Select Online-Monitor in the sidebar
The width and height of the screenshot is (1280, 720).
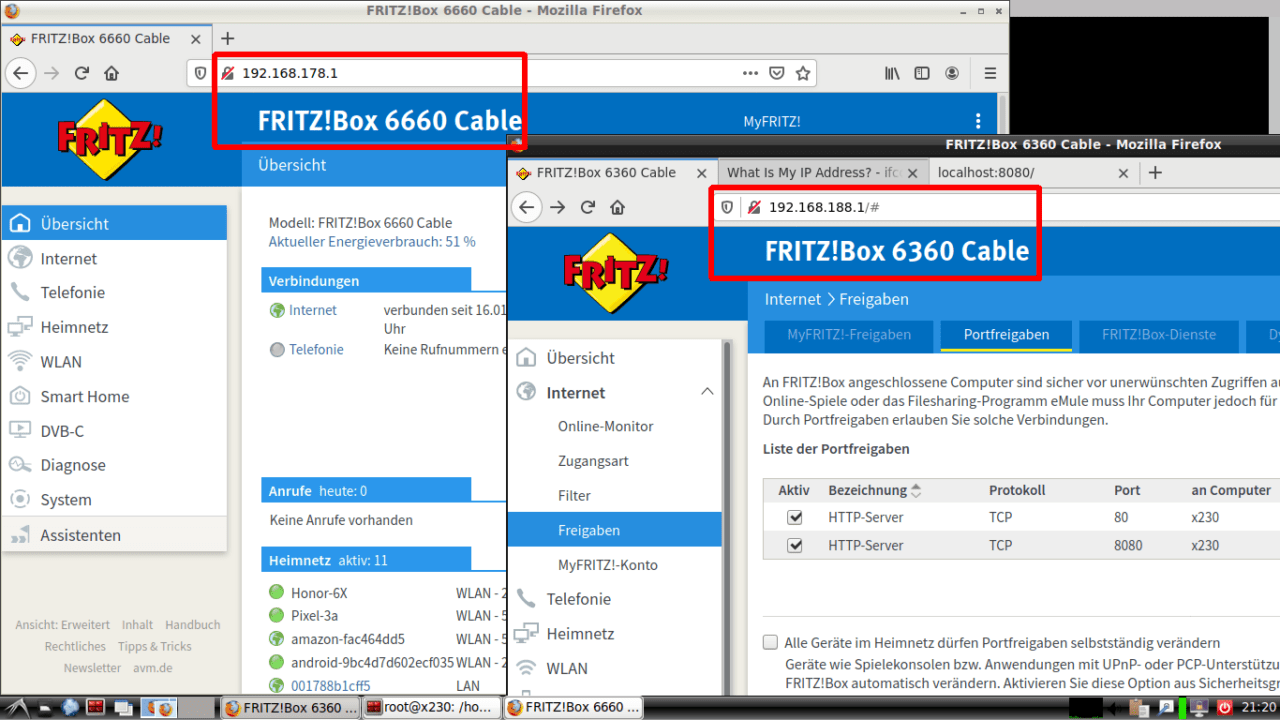point(605,426)
